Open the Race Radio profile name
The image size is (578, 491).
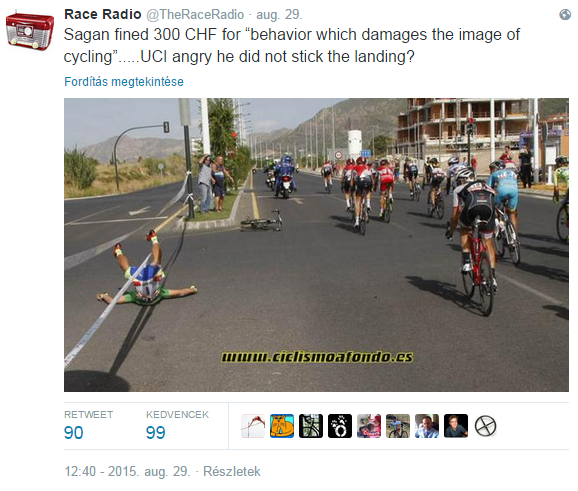pos(102,14)
